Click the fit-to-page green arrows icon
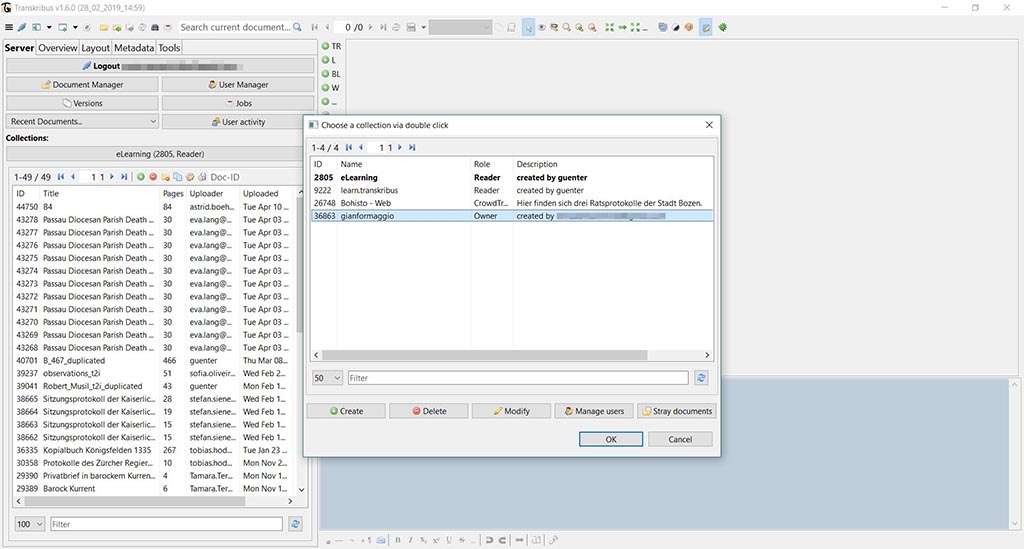 [x=609, y=27]
